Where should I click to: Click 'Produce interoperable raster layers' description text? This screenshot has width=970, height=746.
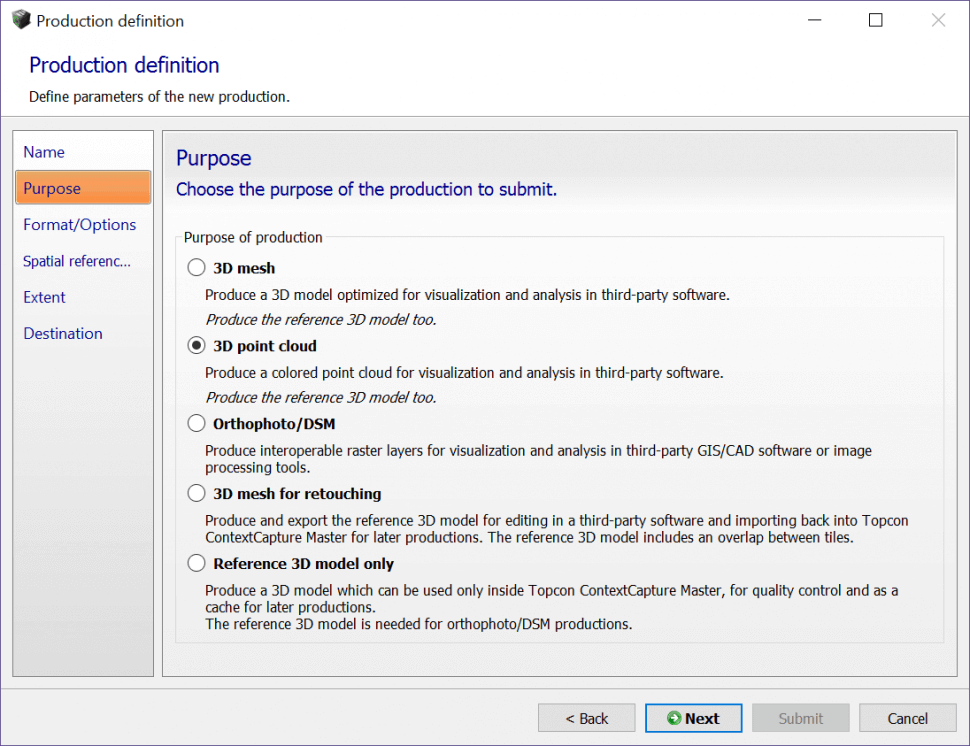(538, 459)
